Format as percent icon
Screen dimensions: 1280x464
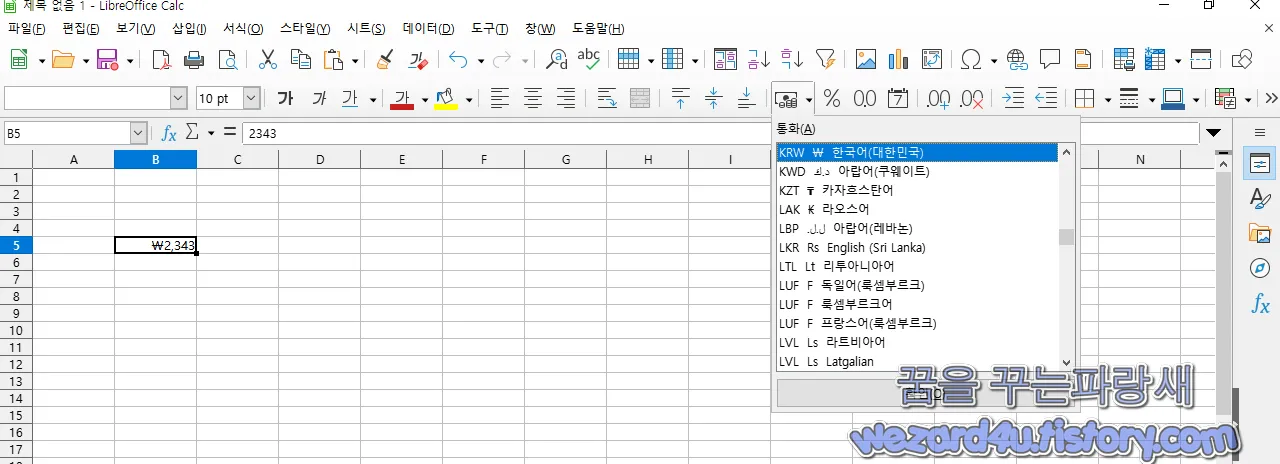point(832,98)
